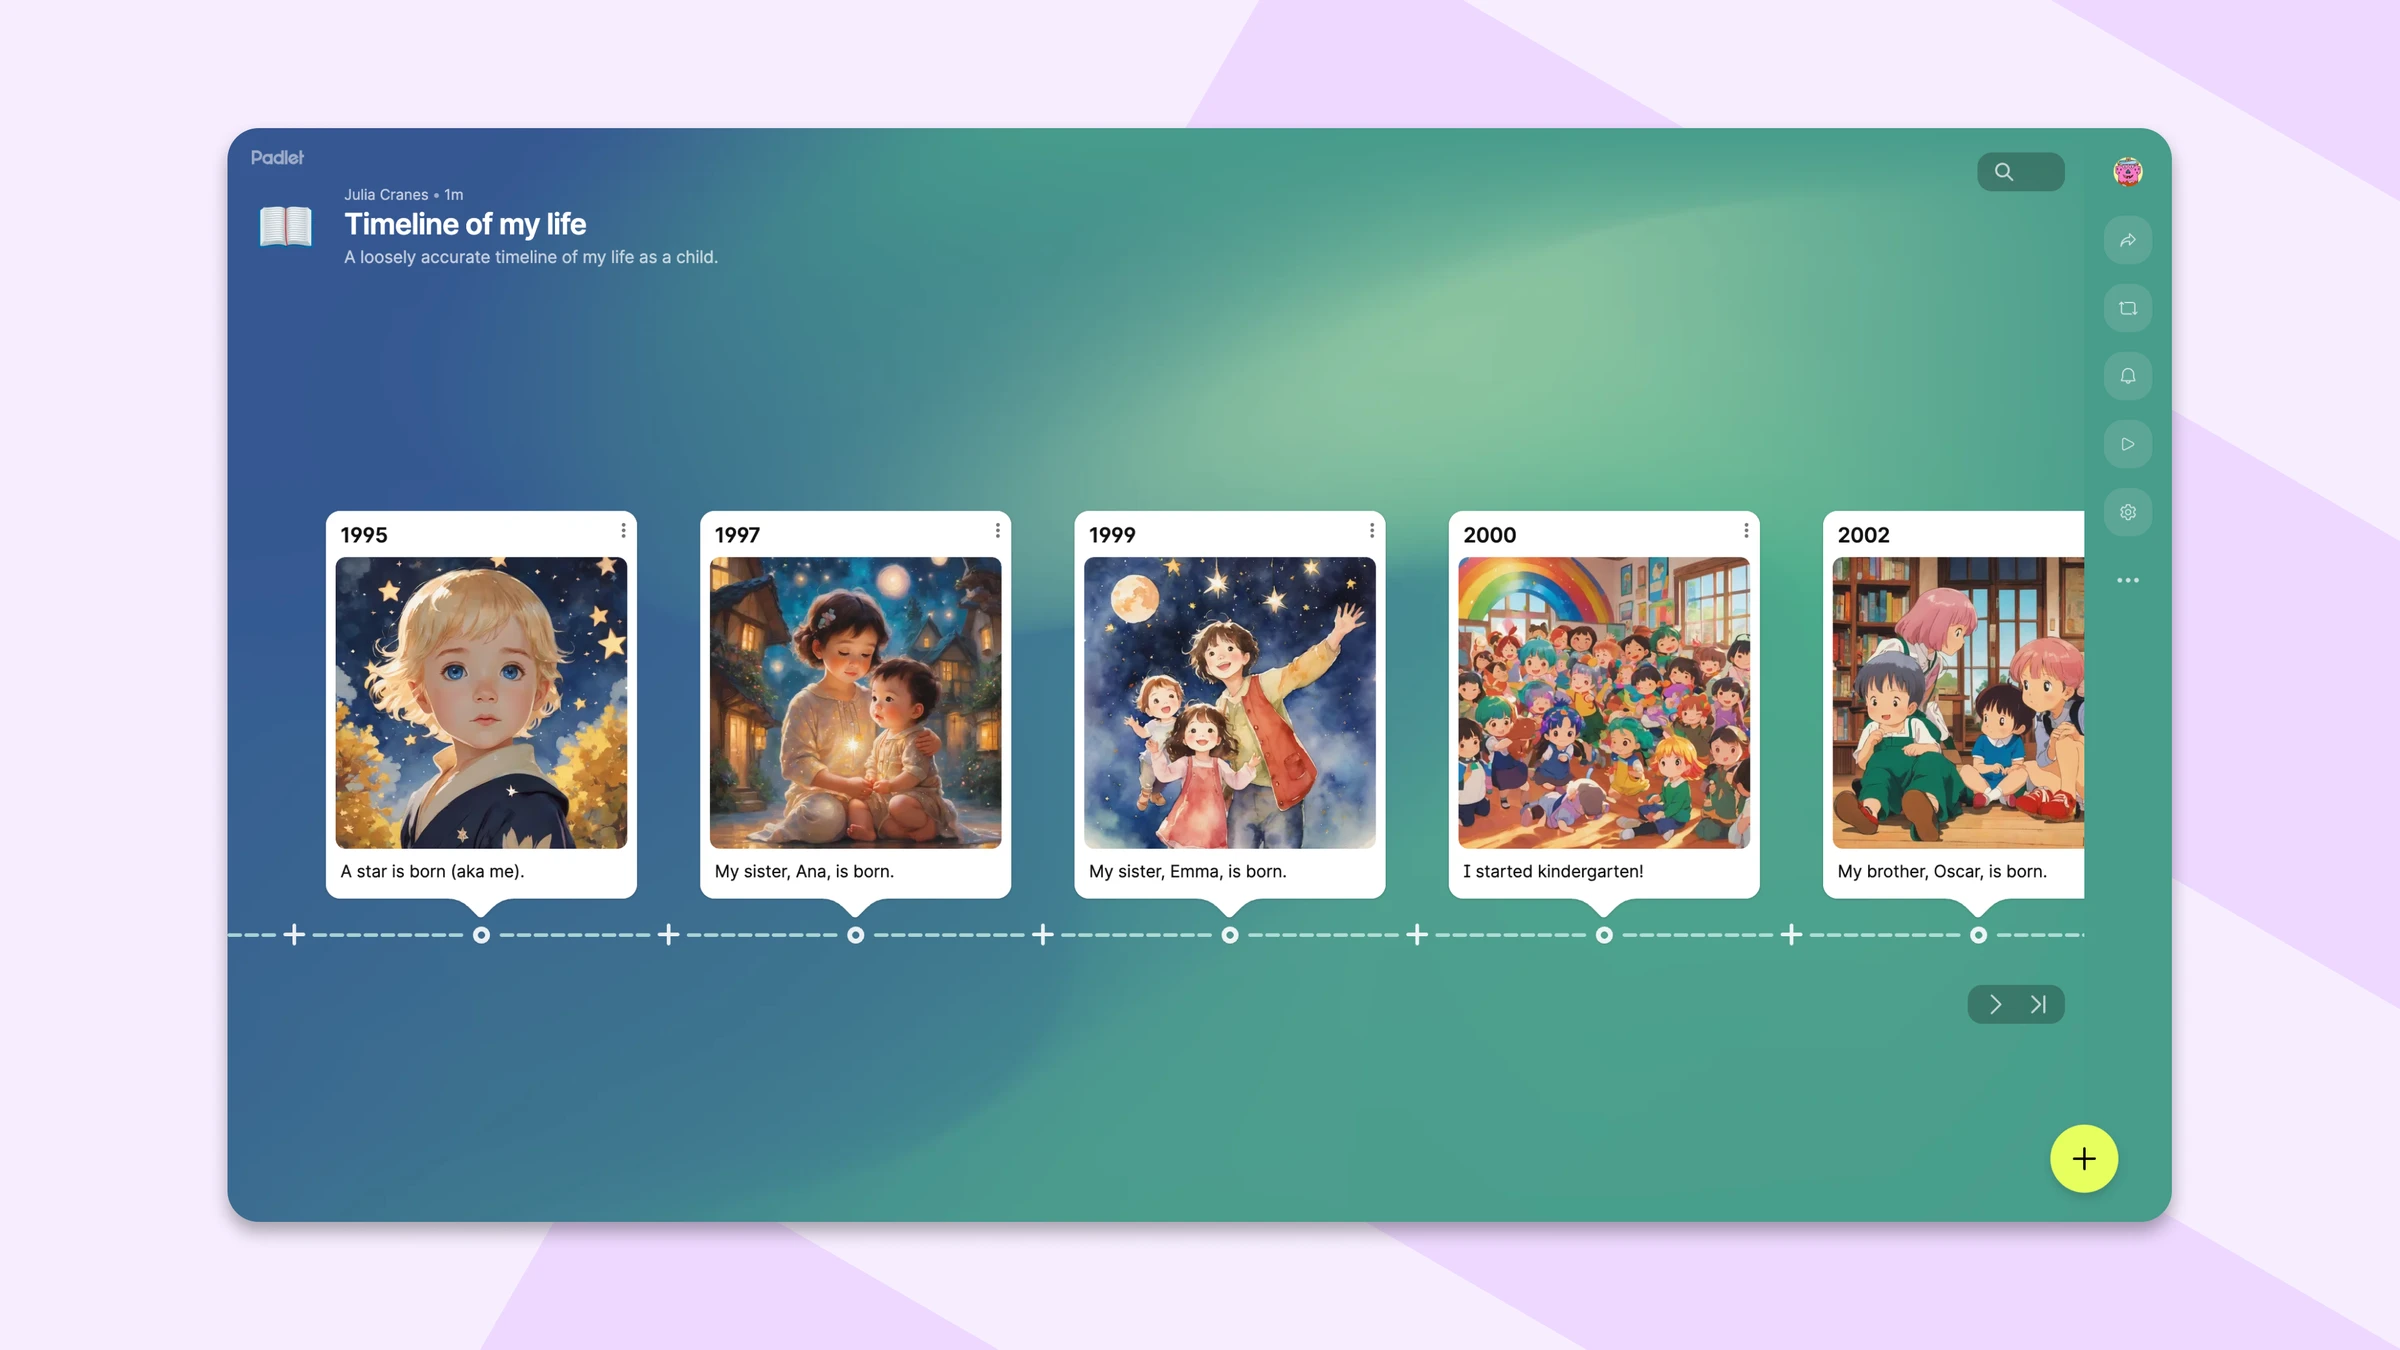This screenshot has width=2400, height=1350.
Task: Open the 1997 post's three-dot menu
Action: pyautogui.click(x=997, y=531)
